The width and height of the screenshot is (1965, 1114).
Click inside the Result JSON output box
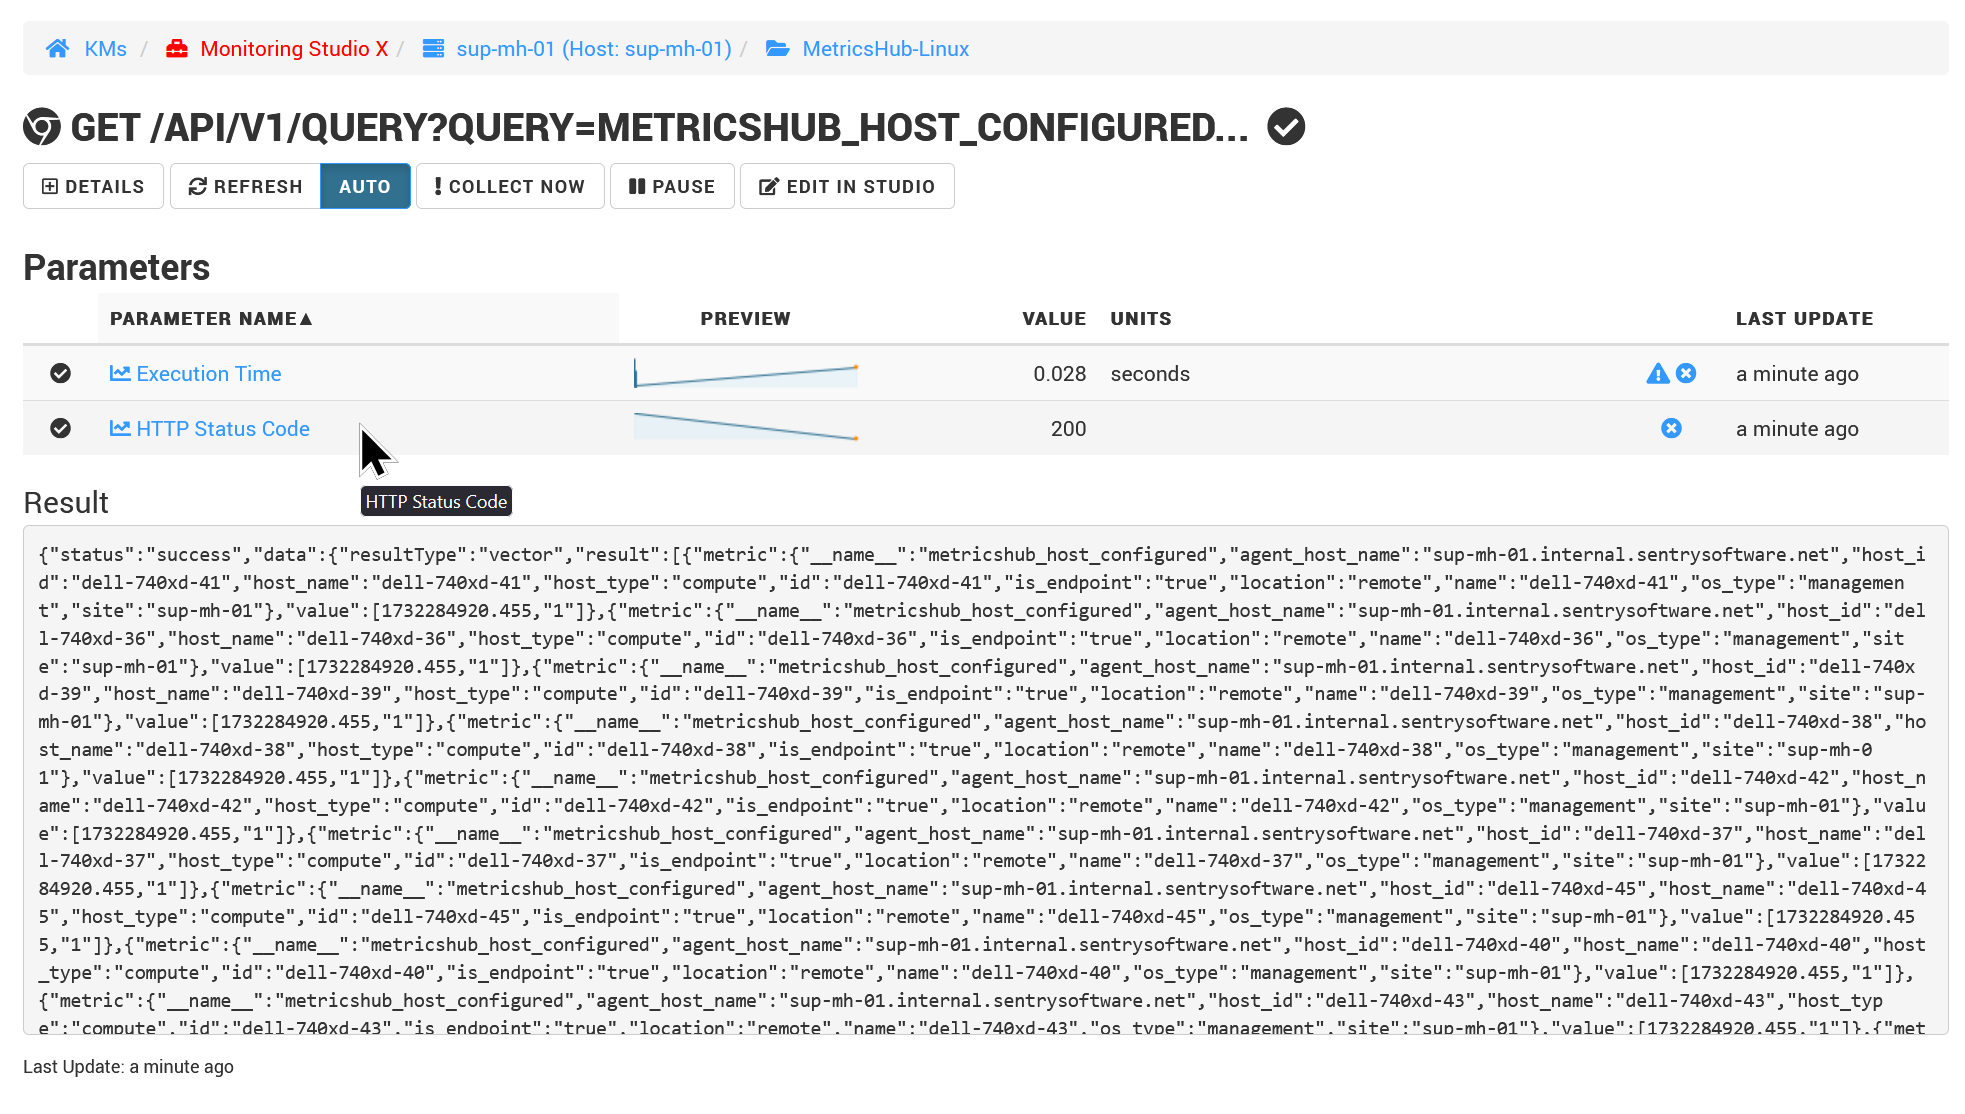(x=985, y=780)
